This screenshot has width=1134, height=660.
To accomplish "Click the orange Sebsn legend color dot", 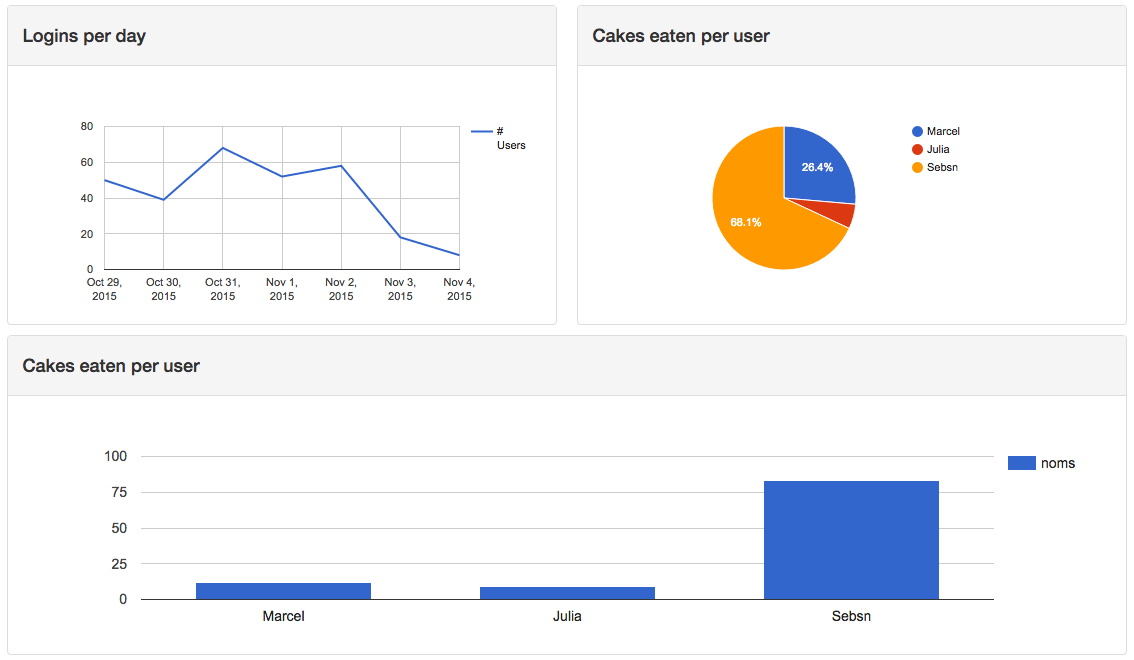I will [x=917, y=168].
